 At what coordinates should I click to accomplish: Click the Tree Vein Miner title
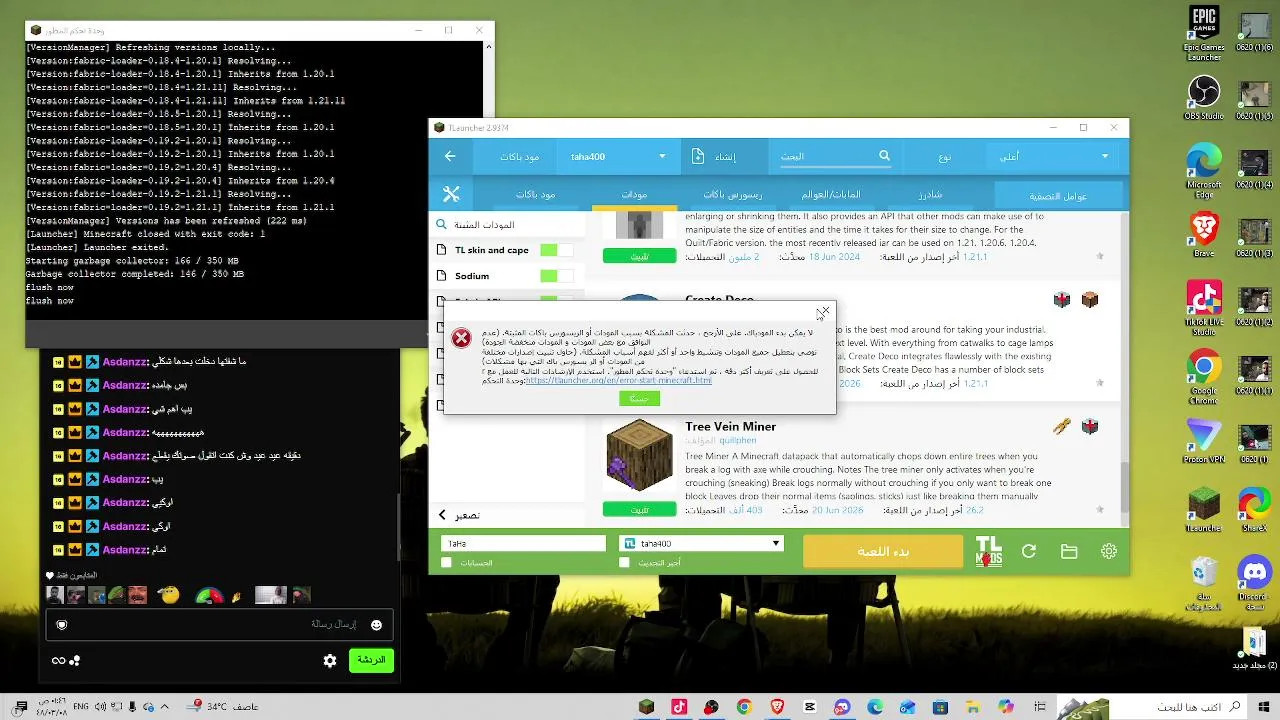coord(731,426)
